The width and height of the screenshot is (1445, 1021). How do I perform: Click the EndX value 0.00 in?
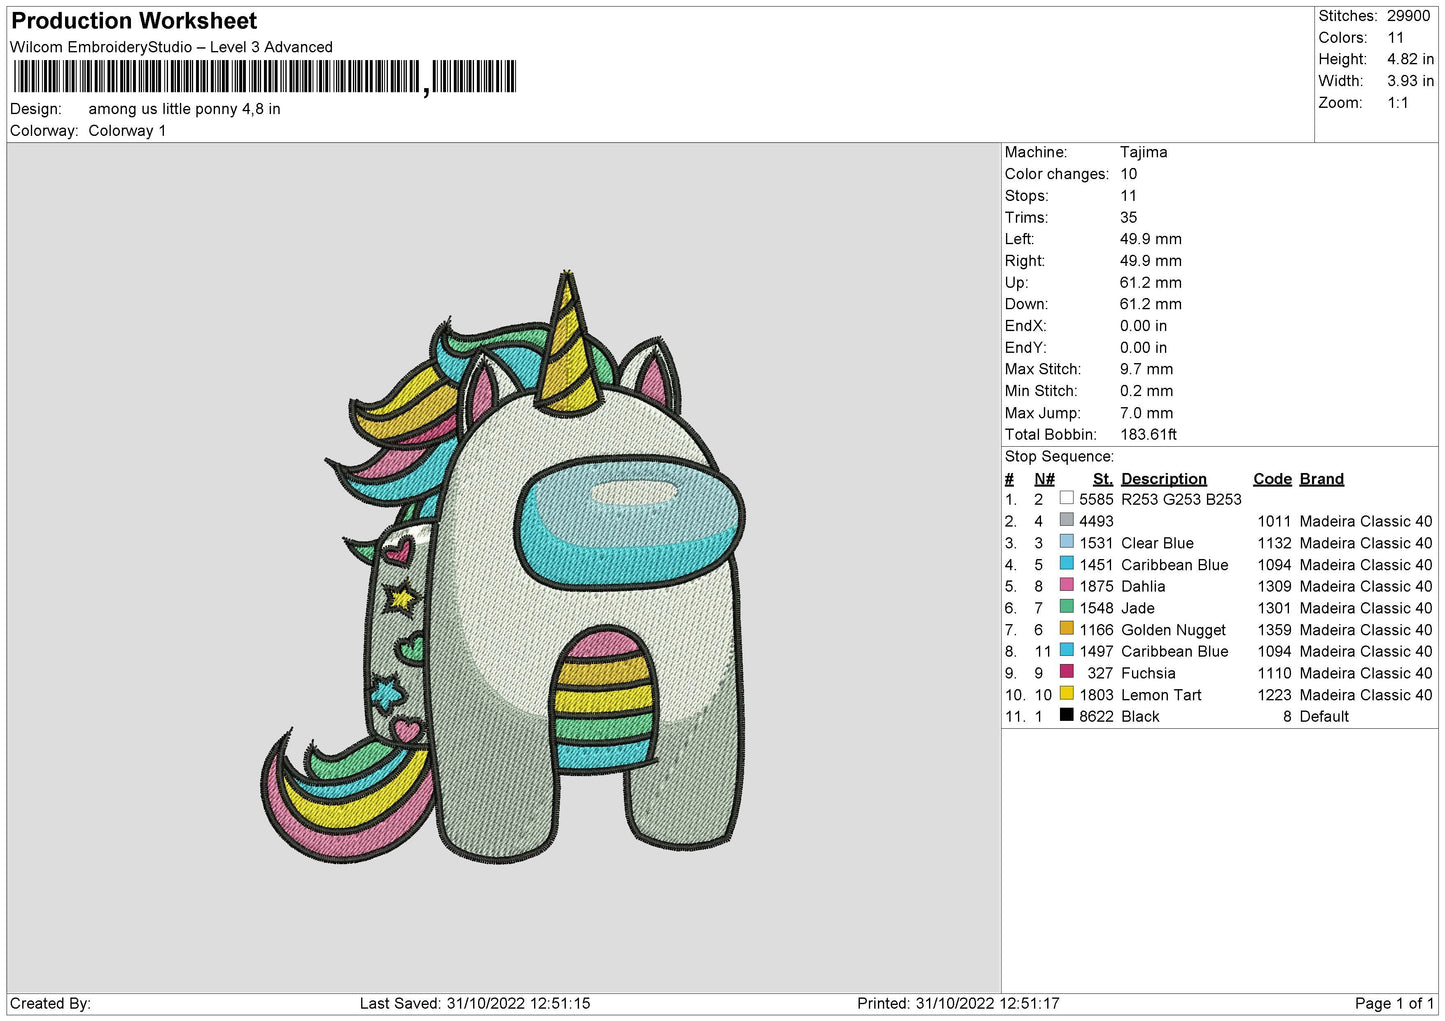pos(1143,326)
